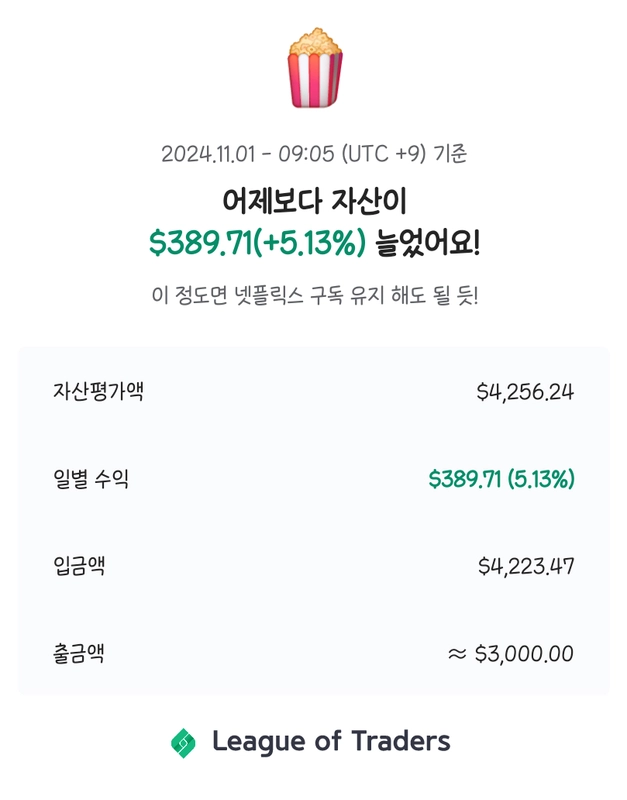The width and height of the screenshot is (627, 800).
Task: Click the headline 어제보다 자산이
Action: [x=314, y=201]
